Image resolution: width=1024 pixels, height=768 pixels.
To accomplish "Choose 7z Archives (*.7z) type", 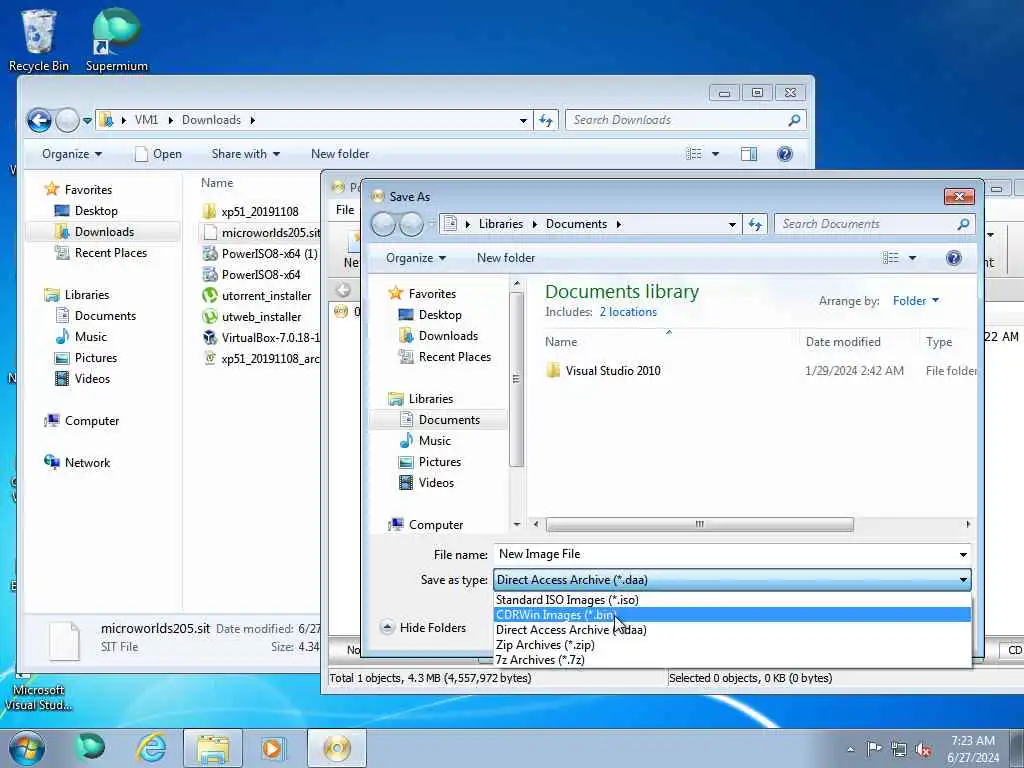I will [732, 660].
